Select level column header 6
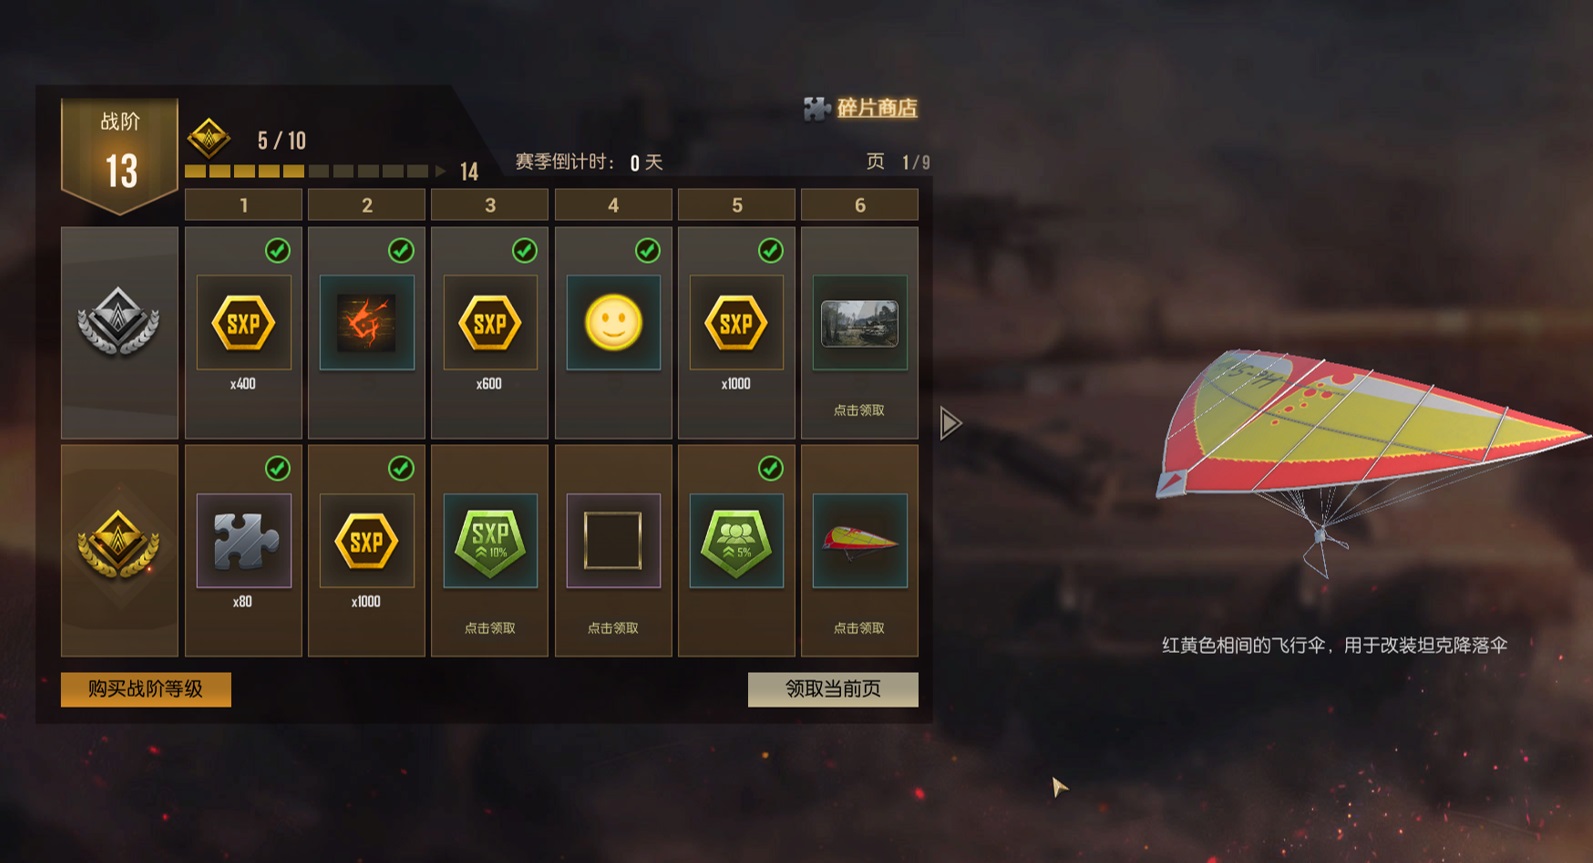The height and width of the screenshot is (863, 1593). 859,205
